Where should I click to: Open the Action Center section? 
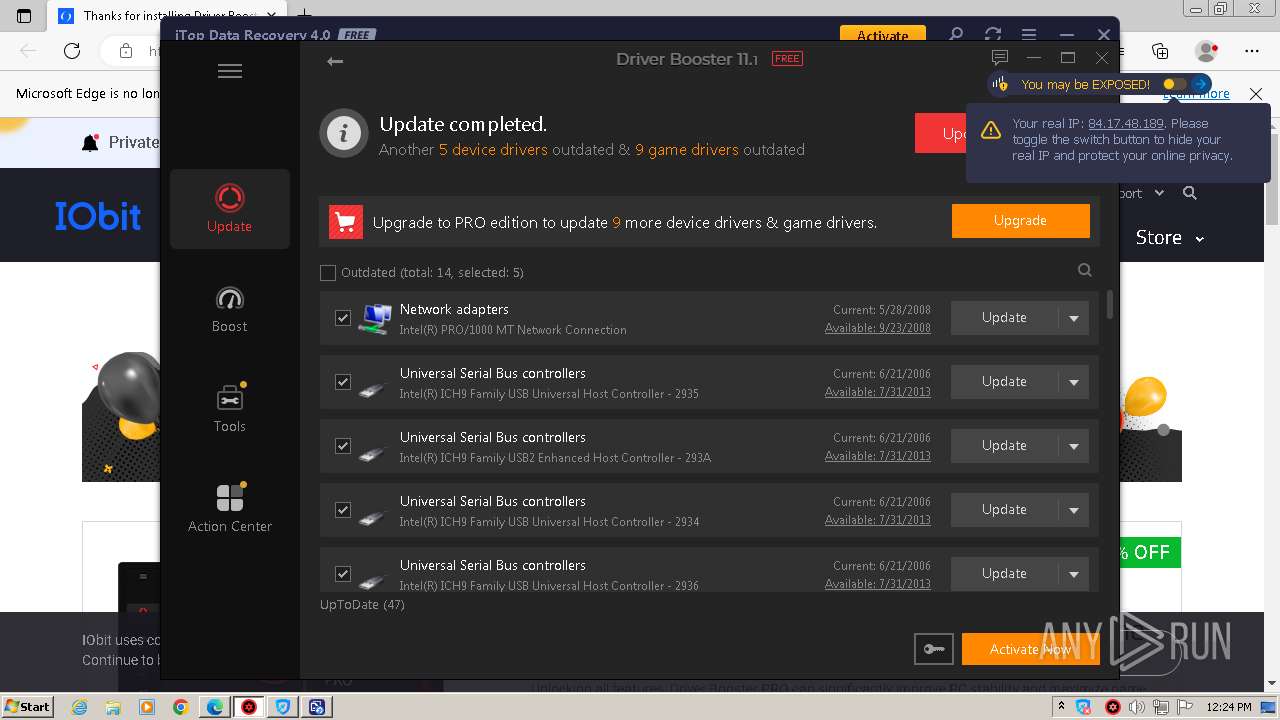pos(230,508)
